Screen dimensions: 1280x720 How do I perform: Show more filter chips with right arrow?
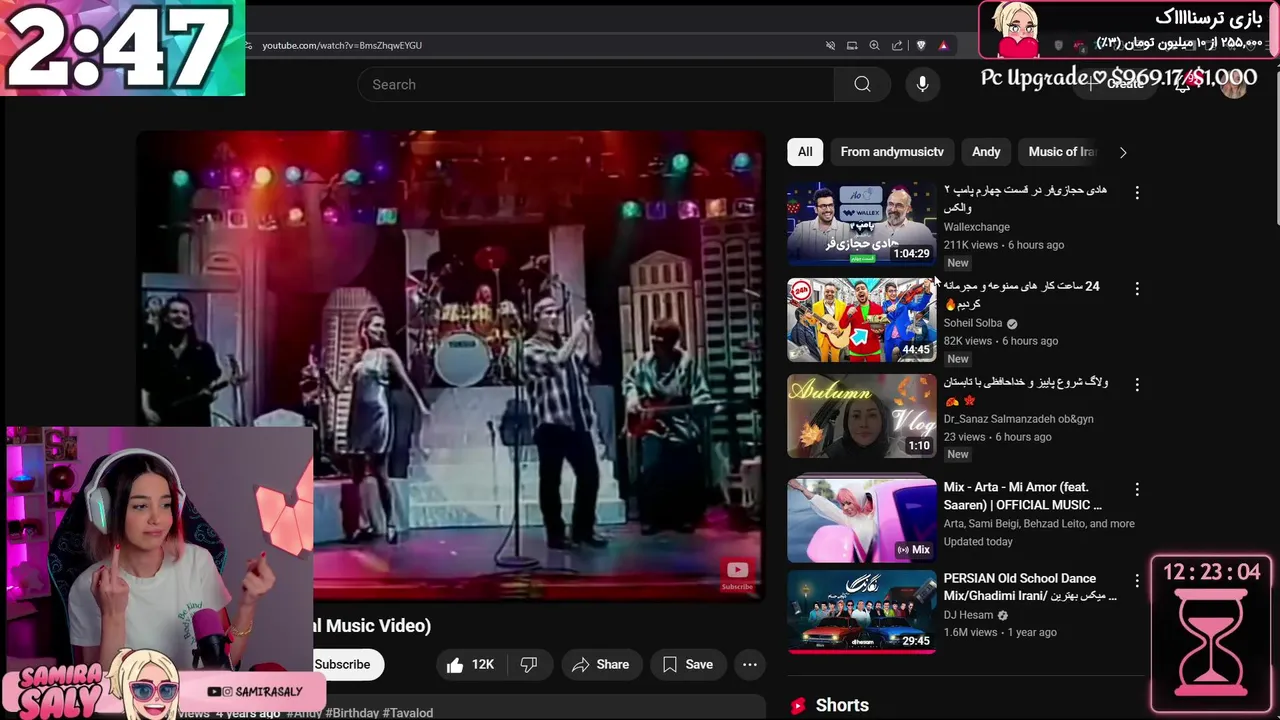tap(1123, 152)
